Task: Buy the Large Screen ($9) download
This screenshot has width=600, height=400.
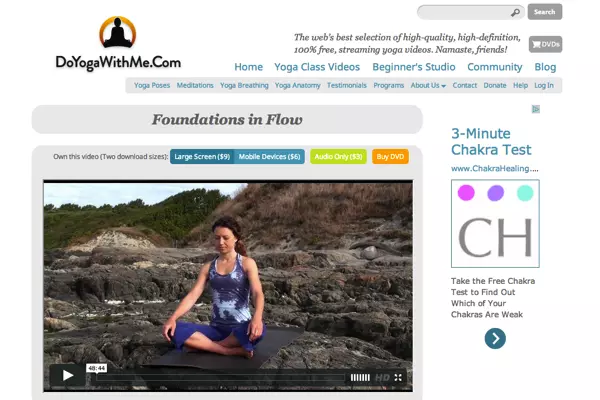Action: [202, 157]
